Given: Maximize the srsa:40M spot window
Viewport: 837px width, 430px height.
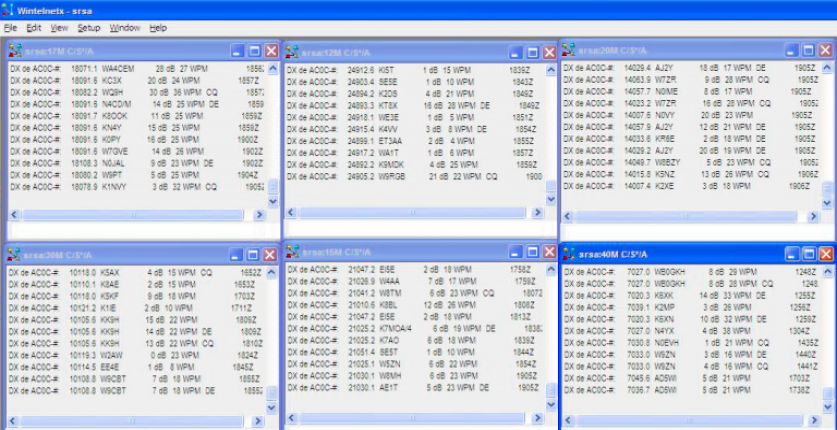Looking at the screenshot, I should [808, 254].
